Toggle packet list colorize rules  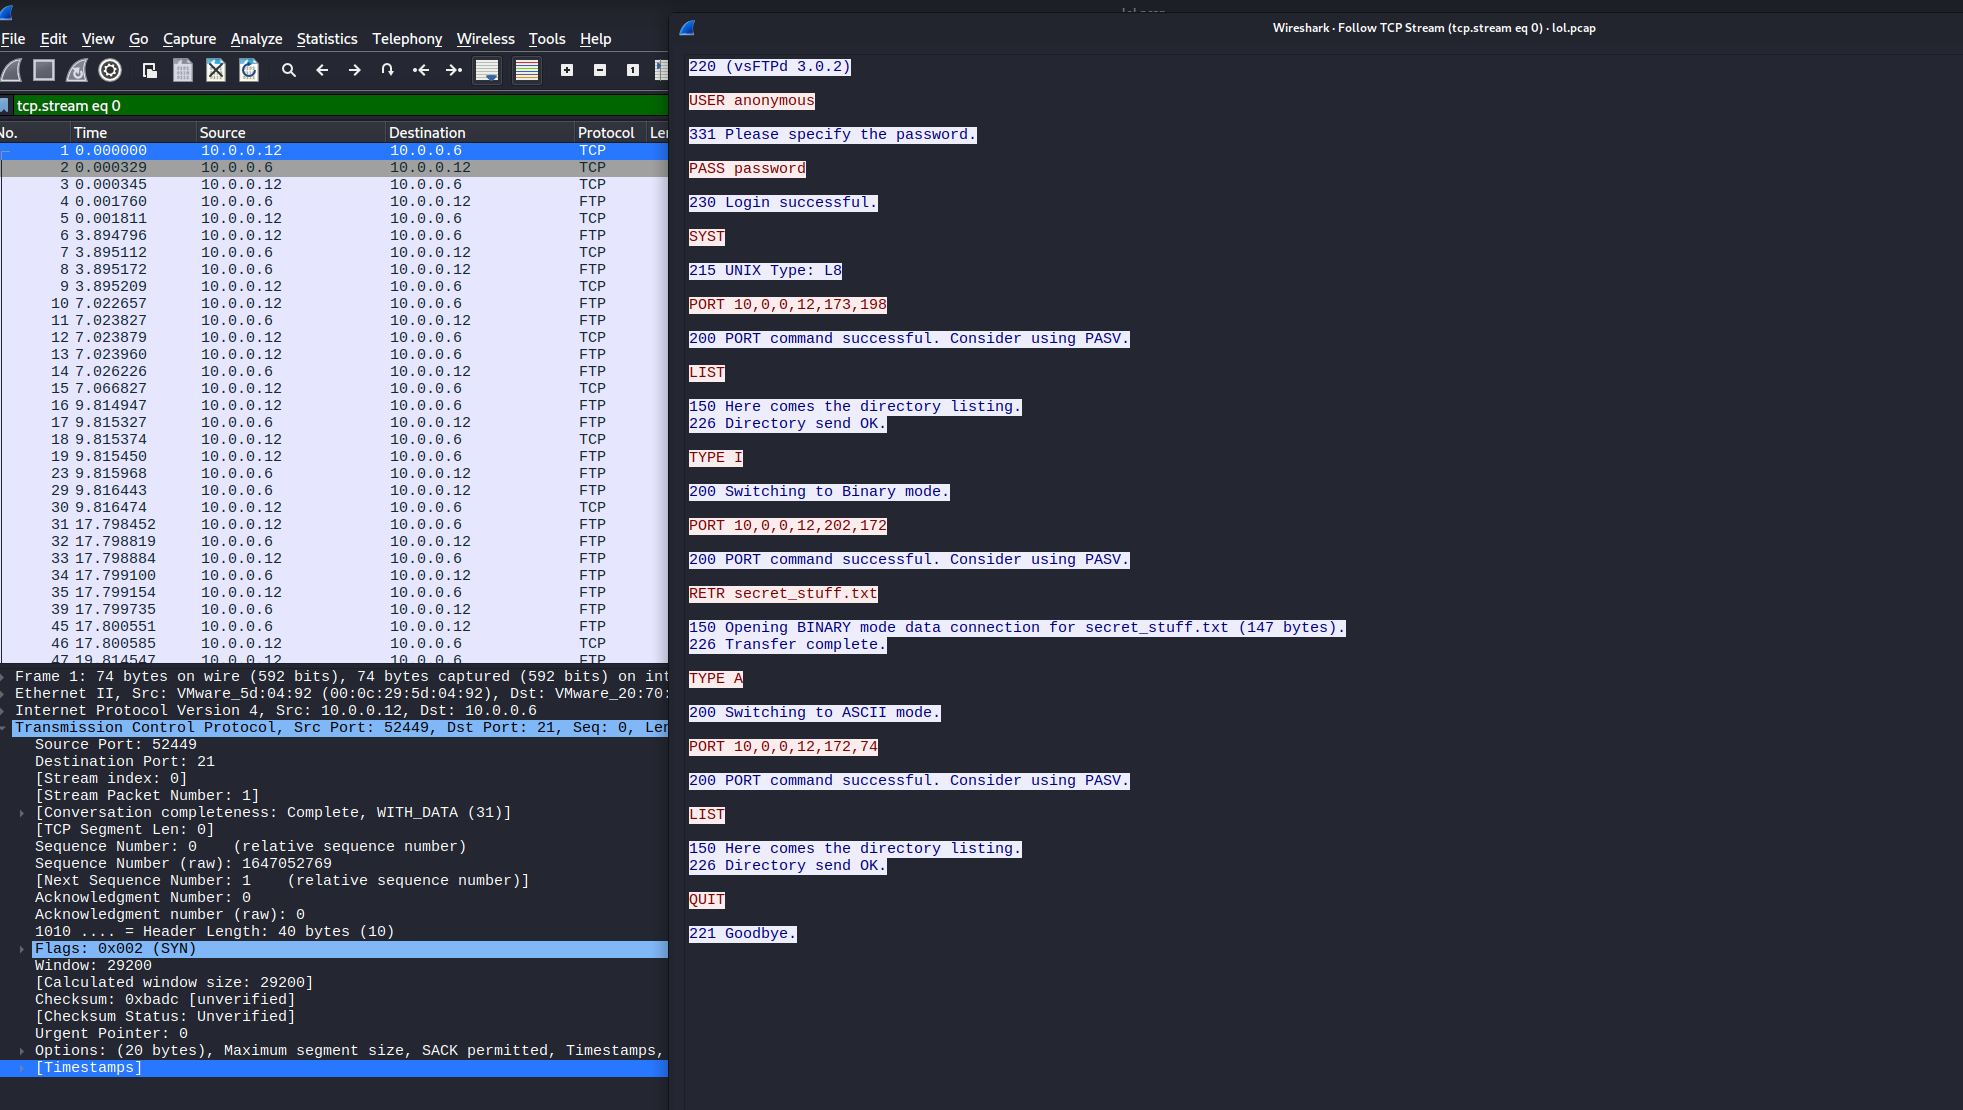pos(527,70)
